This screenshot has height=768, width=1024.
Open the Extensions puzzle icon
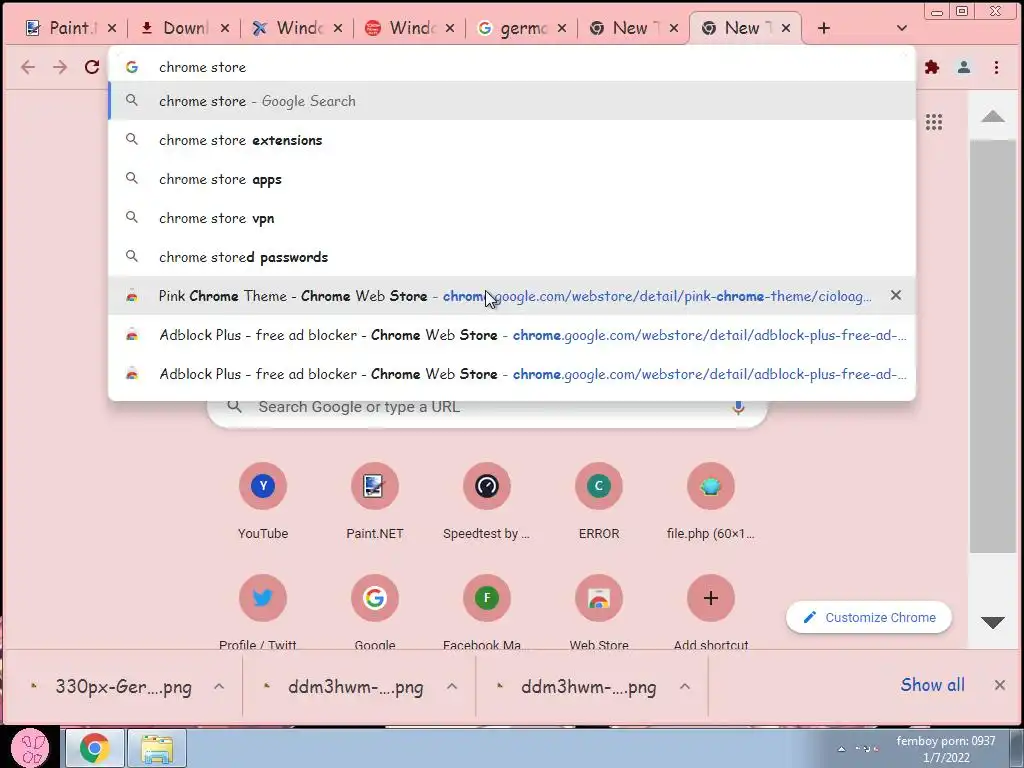click(x=932, y=67)
